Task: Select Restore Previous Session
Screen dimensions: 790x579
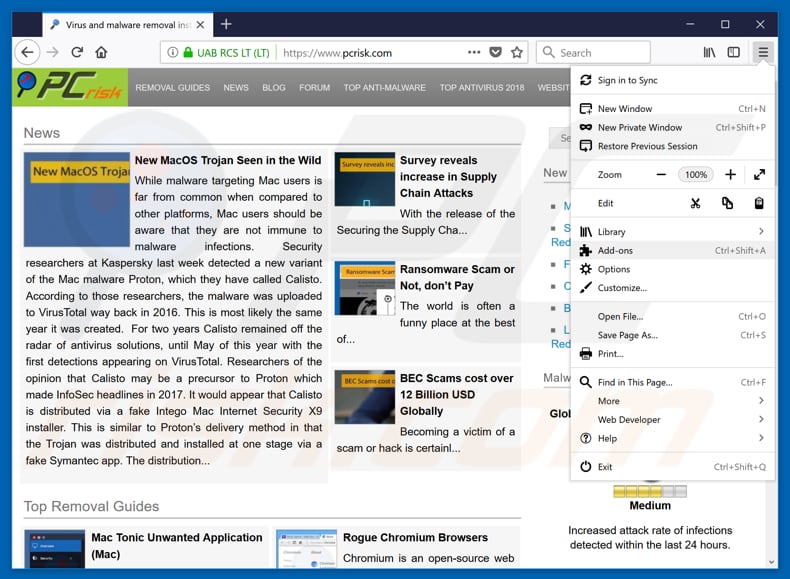Action: click(673, 146)
